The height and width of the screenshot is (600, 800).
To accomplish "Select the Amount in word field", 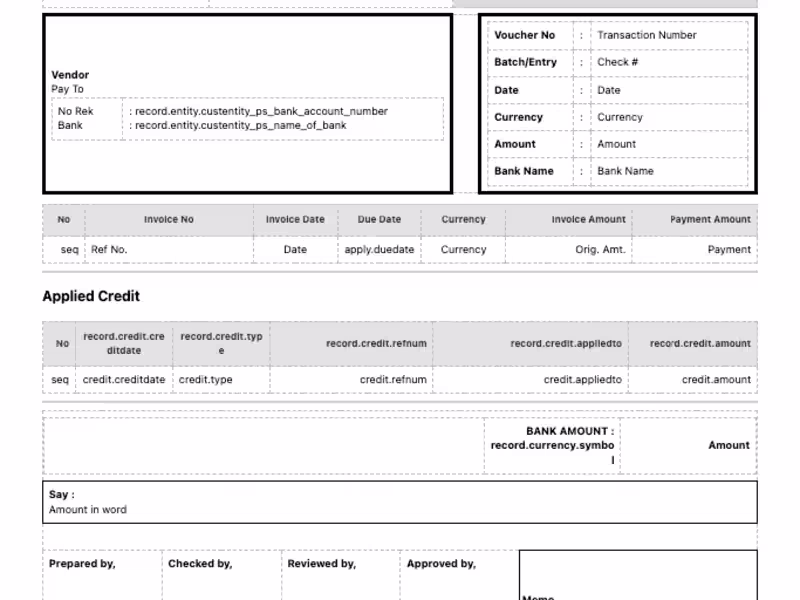I will click(x=88, y=510).
